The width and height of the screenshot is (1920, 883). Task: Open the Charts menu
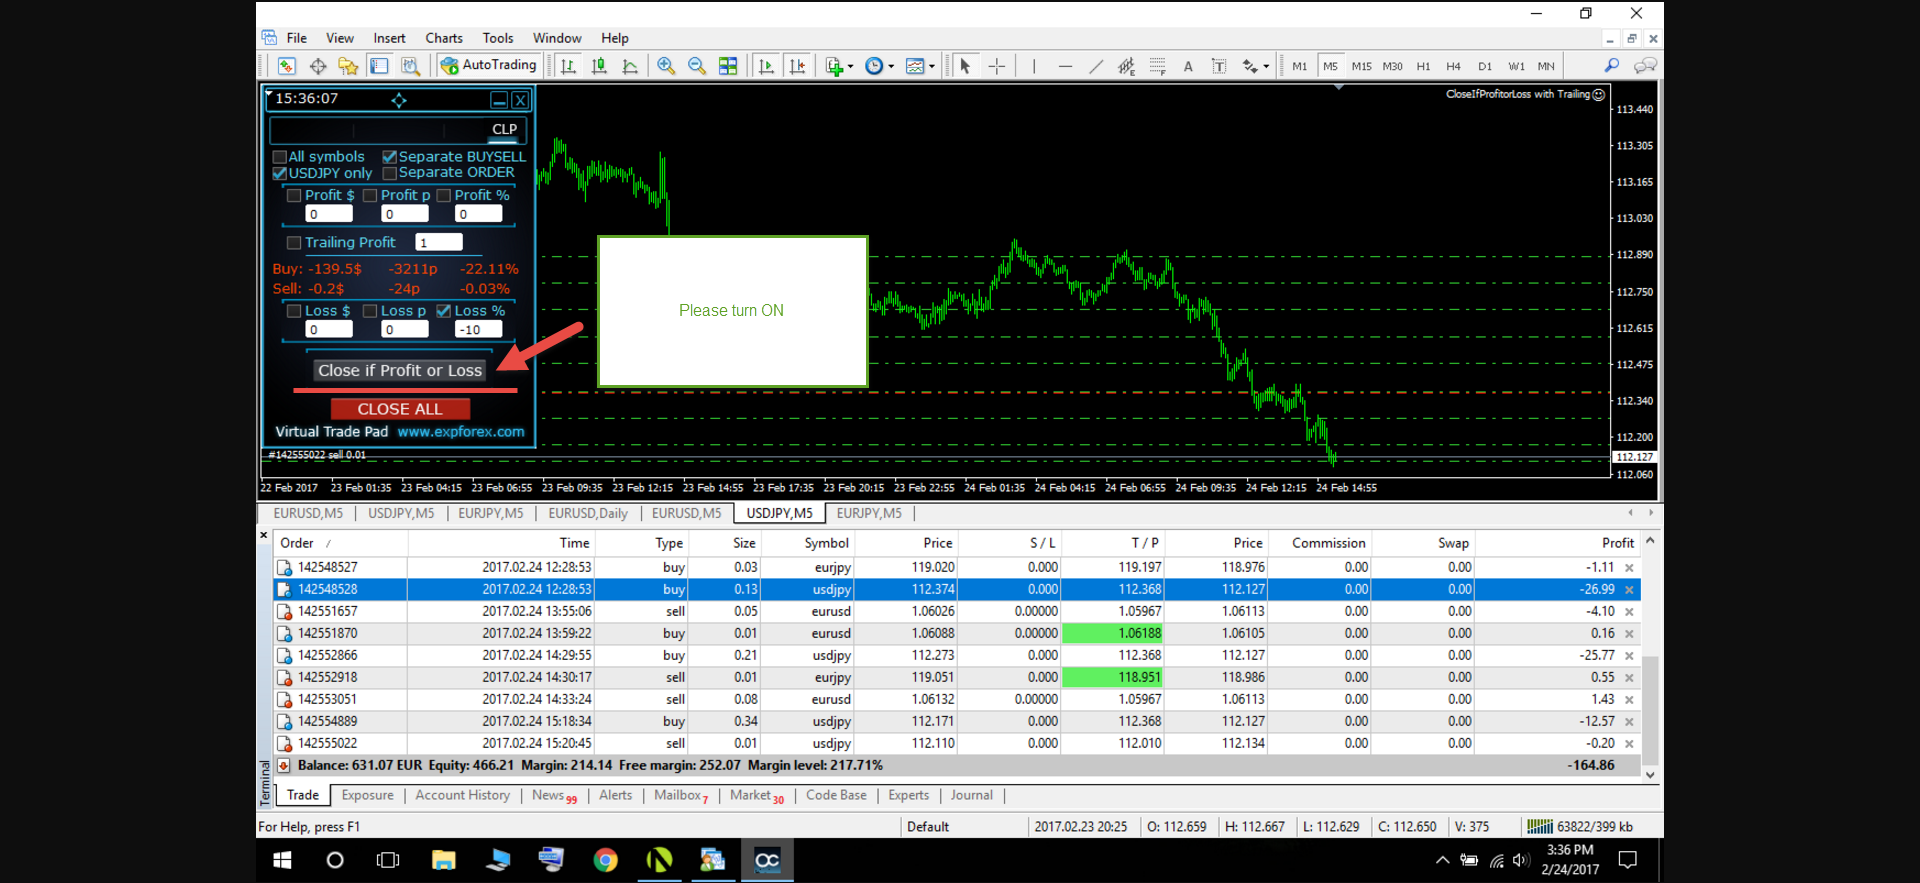[443, 38]
